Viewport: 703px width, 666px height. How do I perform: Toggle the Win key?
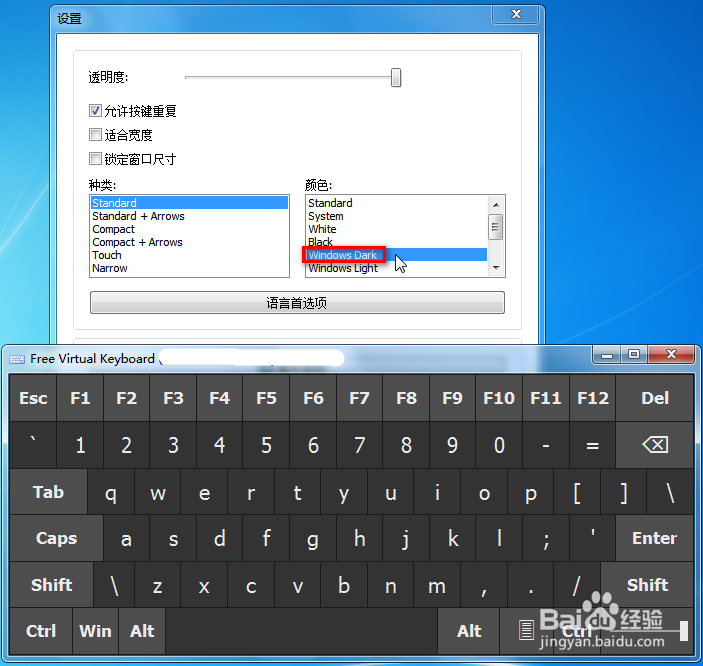click(x=95, y=631)
